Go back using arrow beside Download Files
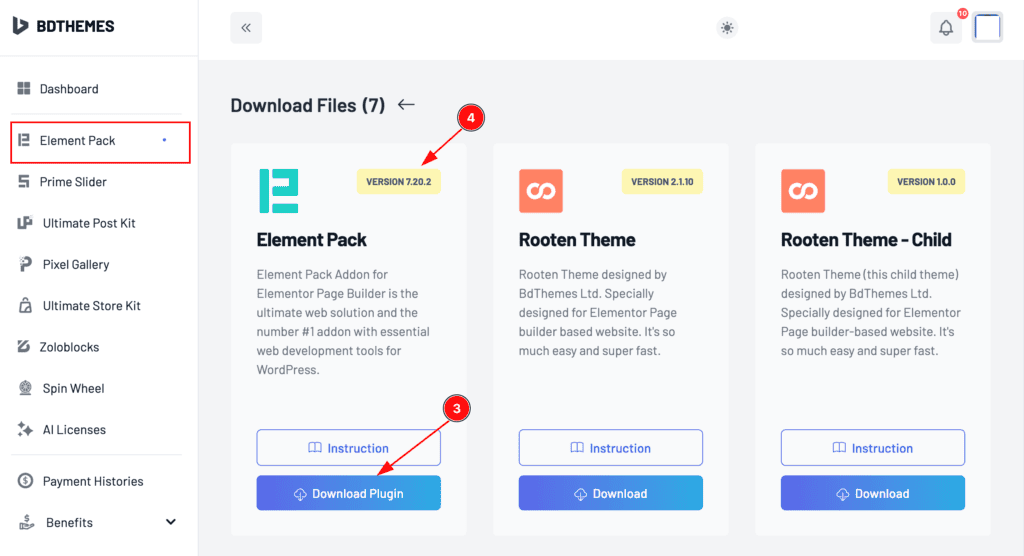The image size is (1024, 556). (406, 105)
